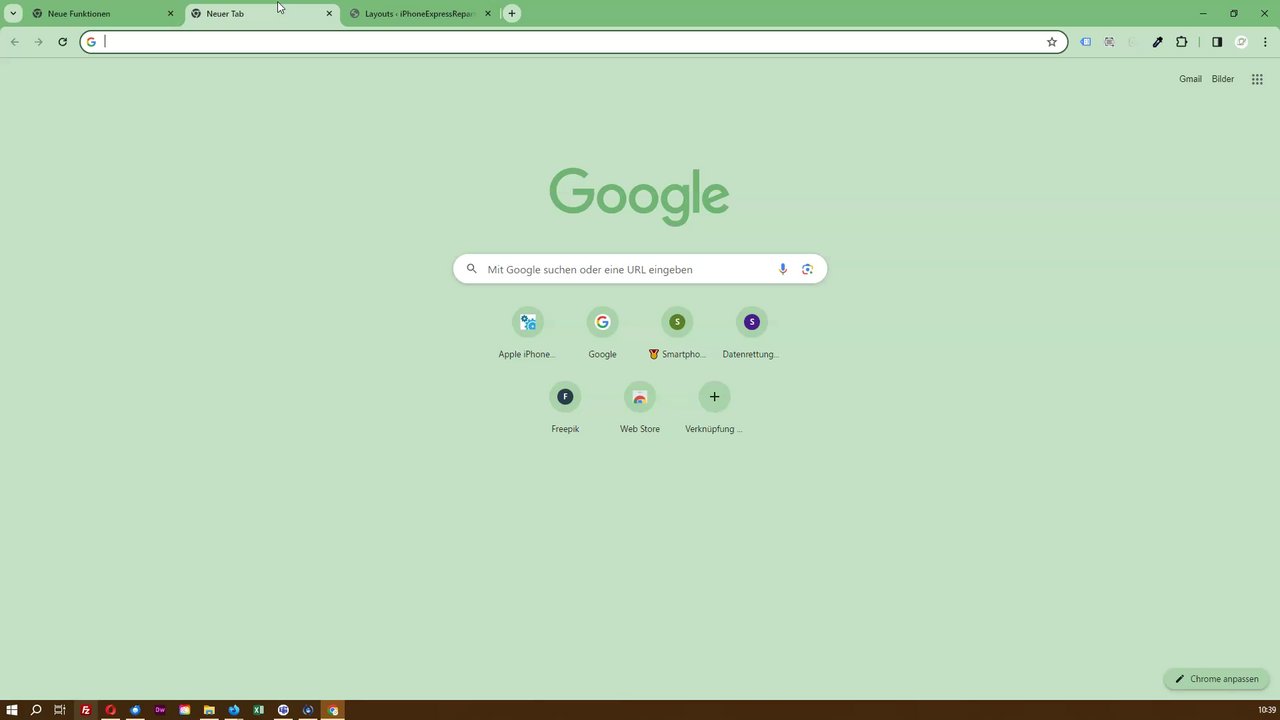Click the Google logo doodle

[x=639, y=195]
